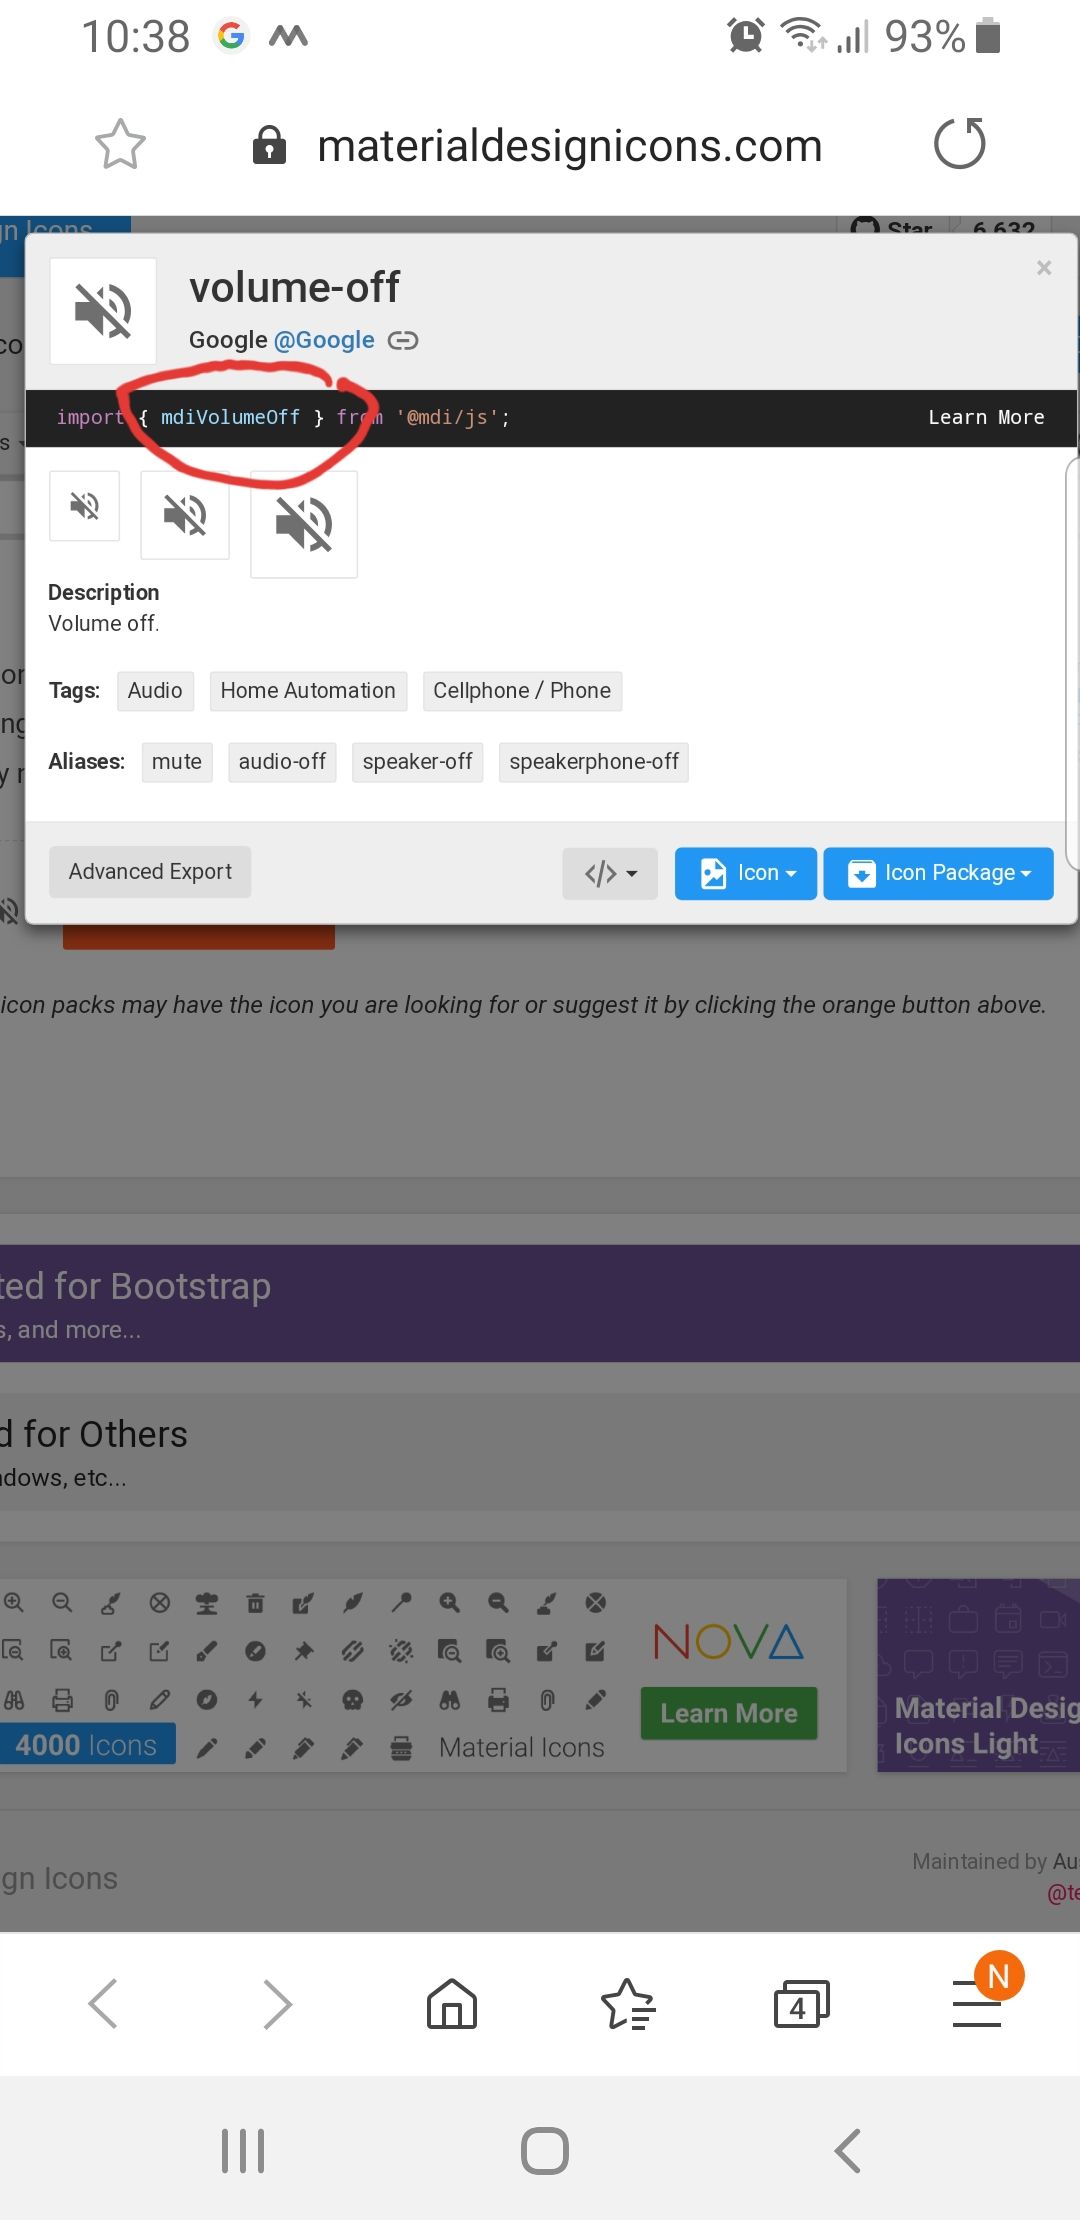Open Advanced Export
Viewport: 1080px width, 2220px height.
click(150, 872)
